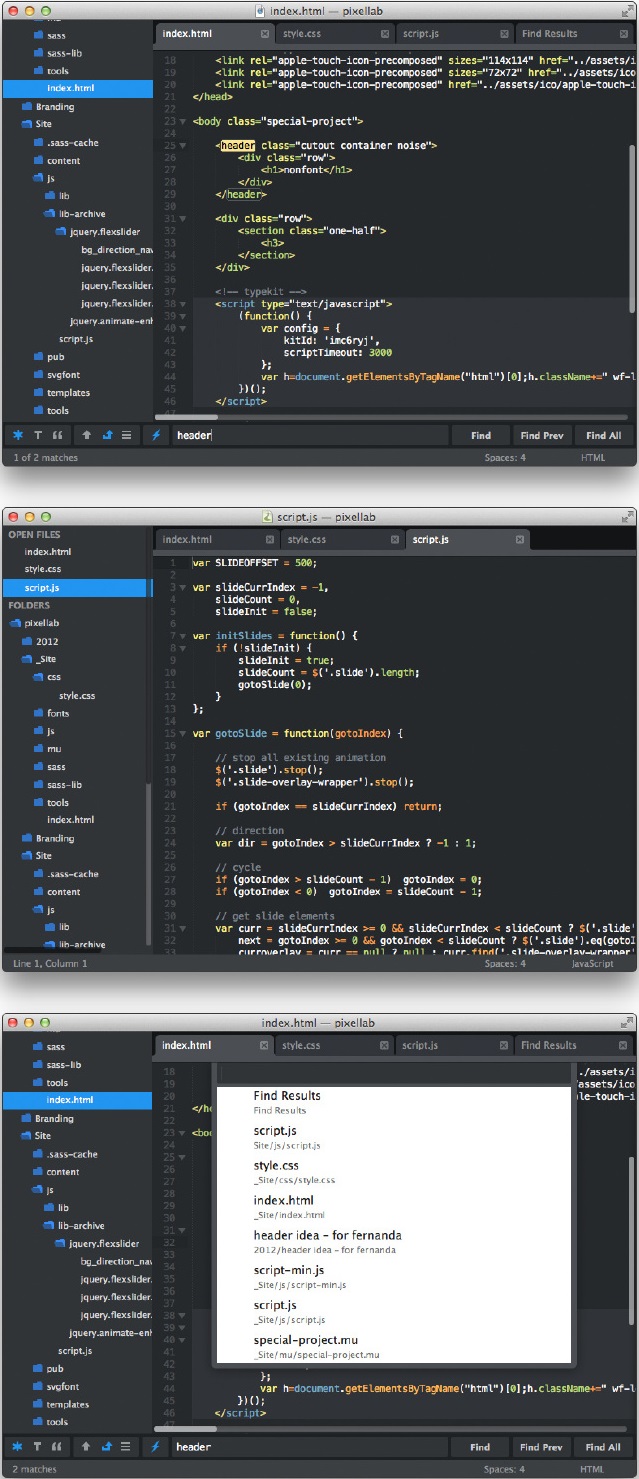Viewport: 639px width, 1479px height.
Task: Toggle whole-word quotes icon in '1 of 2 matches' window
Action: click(x=57, y=435)
